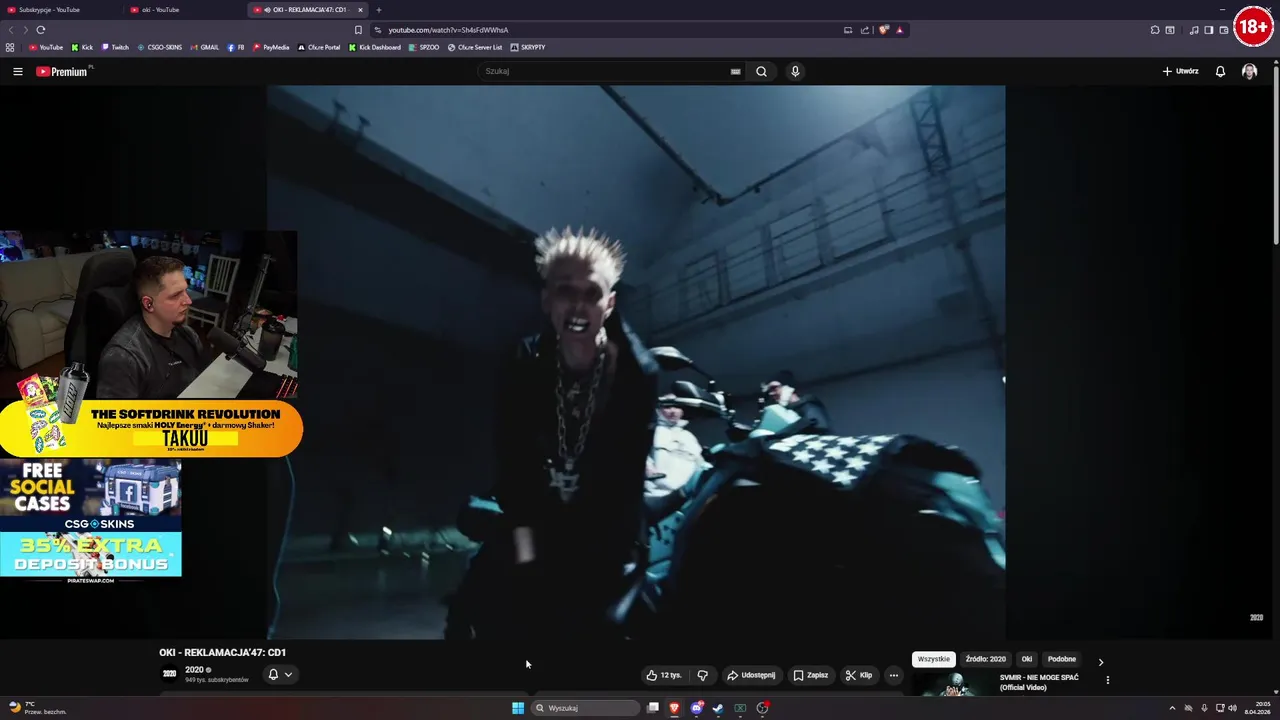
Task: Open the Brave Rewards triangle icon
Action: pos(899,30)
